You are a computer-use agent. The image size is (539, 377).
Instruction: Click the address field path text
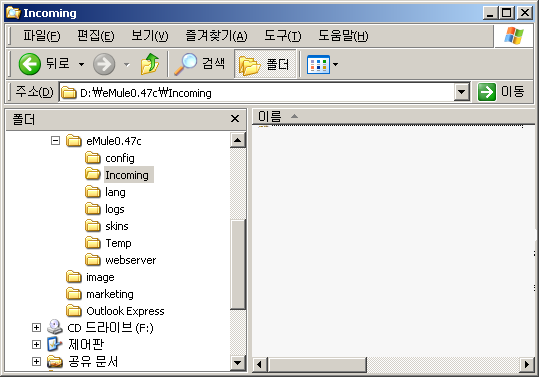coord(146,93)
